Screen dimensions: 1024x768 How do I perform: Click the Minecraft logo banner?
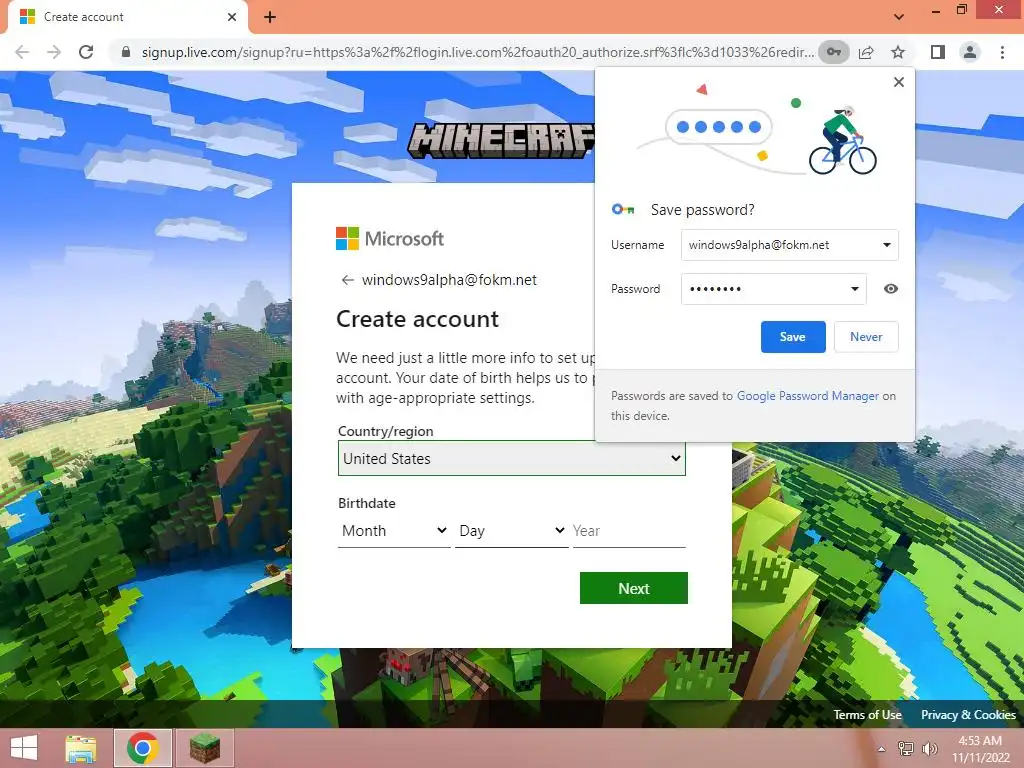502,140
